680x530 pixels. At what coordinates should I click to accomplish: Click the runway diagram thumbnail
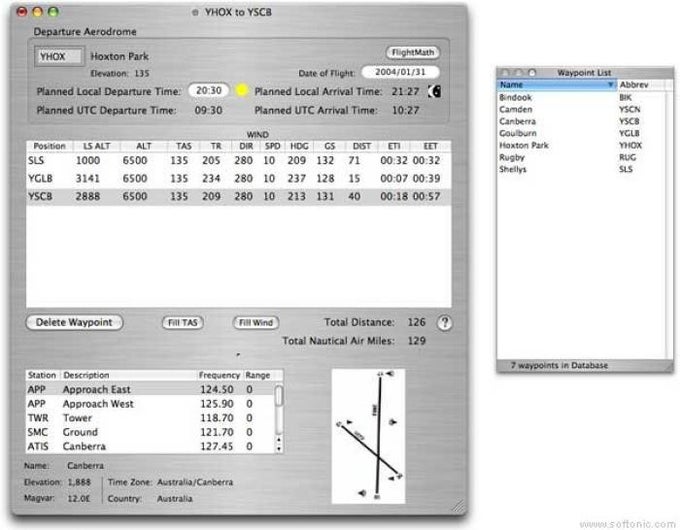point(368,436)
